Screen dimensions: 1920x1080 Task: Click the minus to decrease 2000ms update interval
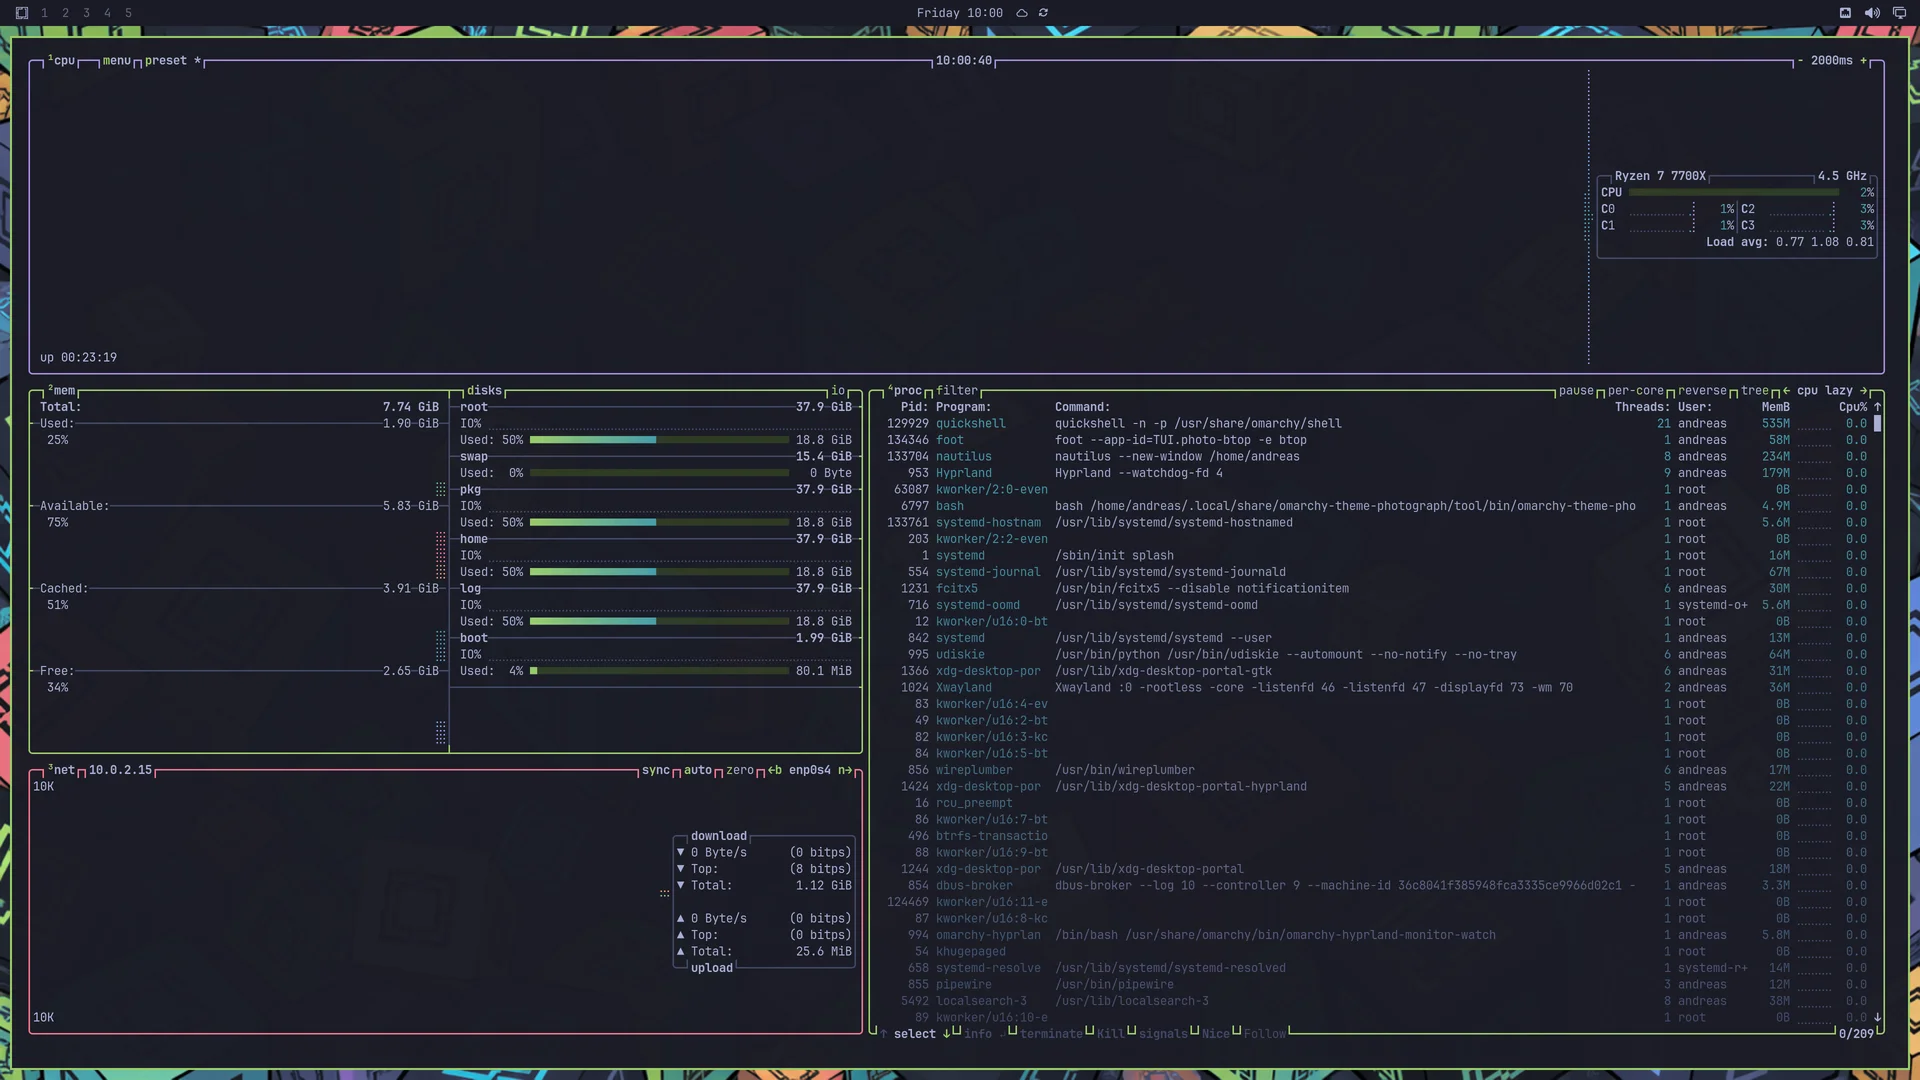[x=1800, y=61]
